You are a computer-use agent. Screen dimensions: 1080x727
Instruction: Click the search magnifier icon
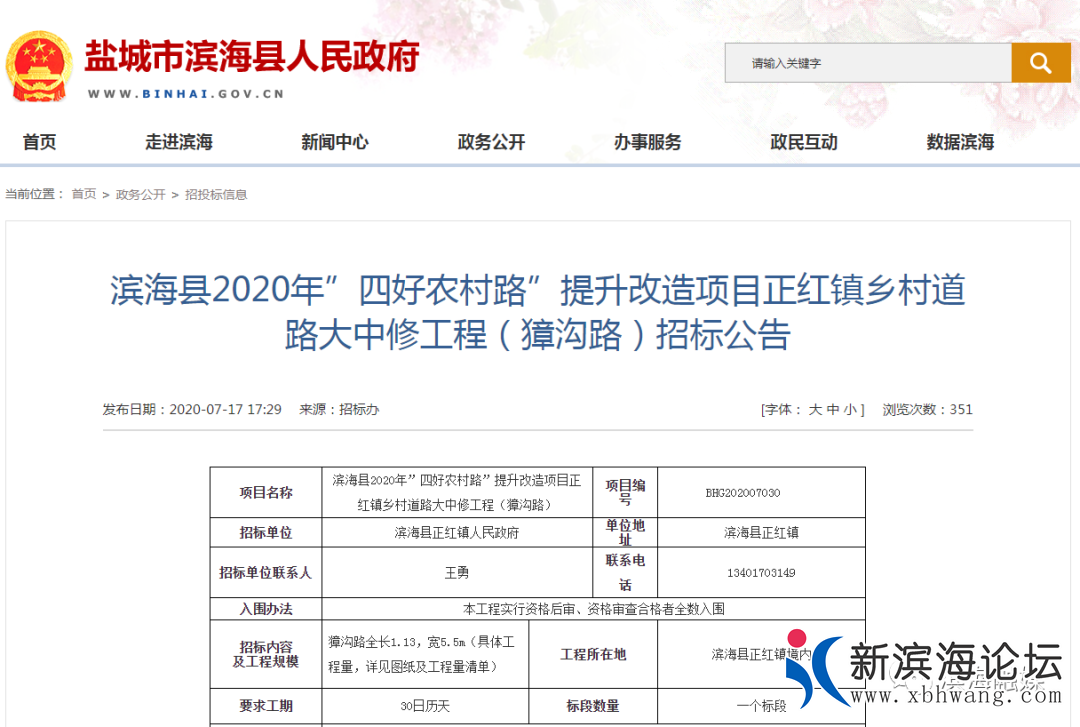(1040, 62)
